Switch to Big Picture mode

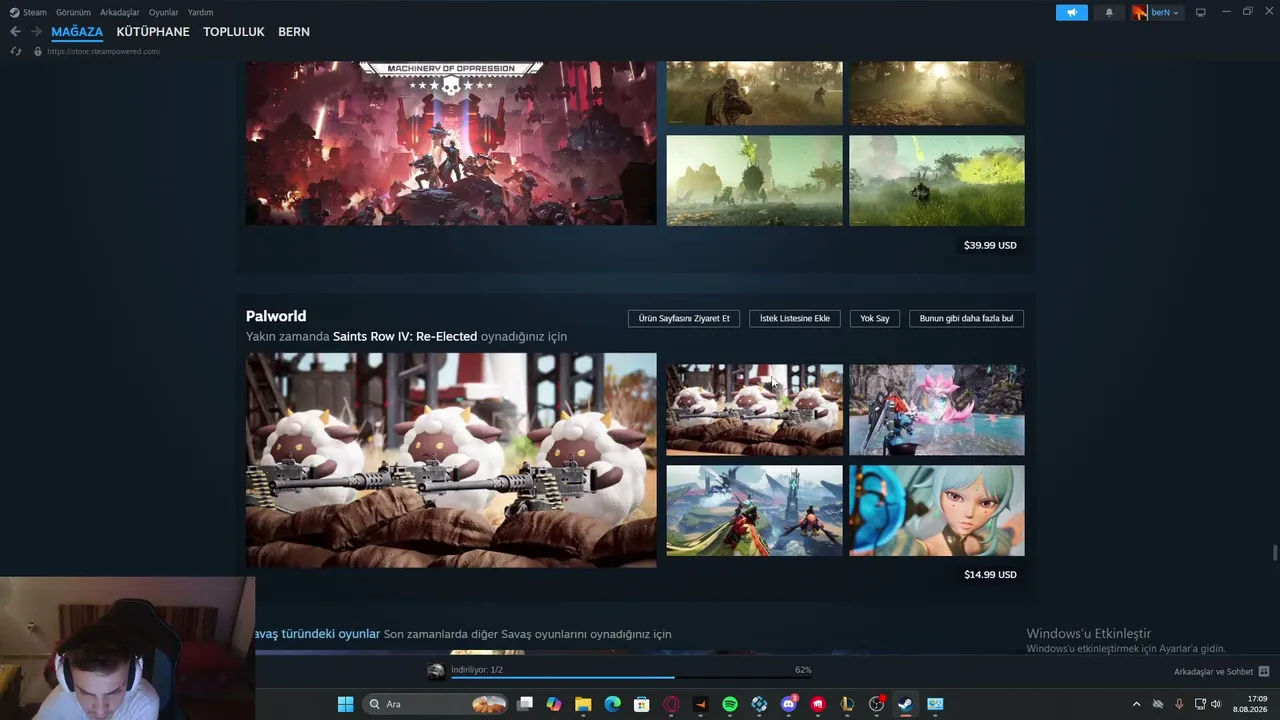(x=1200, y=12)
